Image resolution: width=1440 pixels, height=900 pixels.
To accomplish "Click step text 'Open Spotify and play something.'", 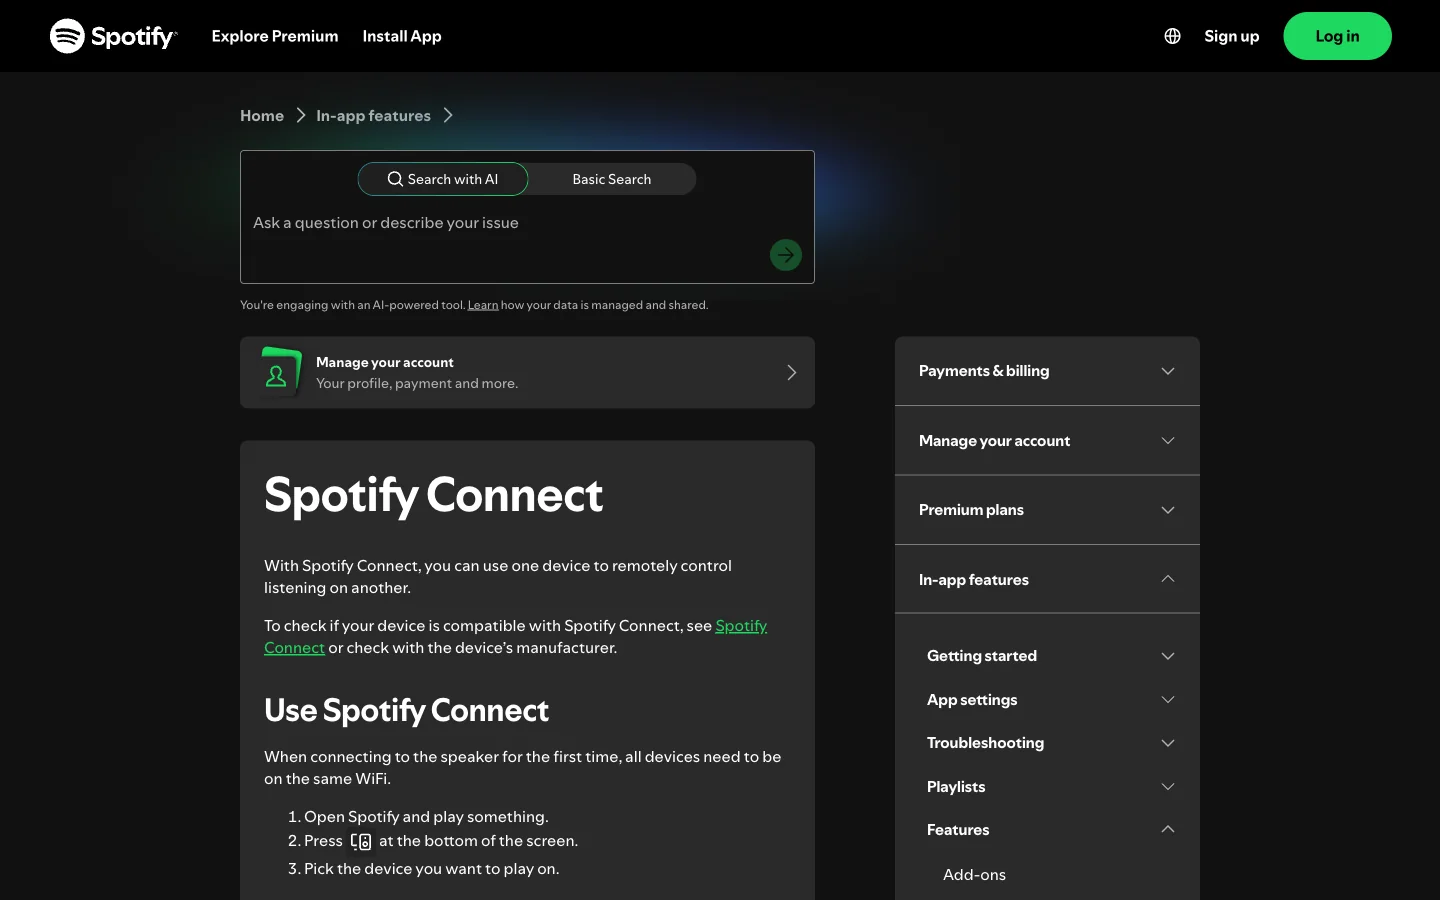I will coord(426,817).
